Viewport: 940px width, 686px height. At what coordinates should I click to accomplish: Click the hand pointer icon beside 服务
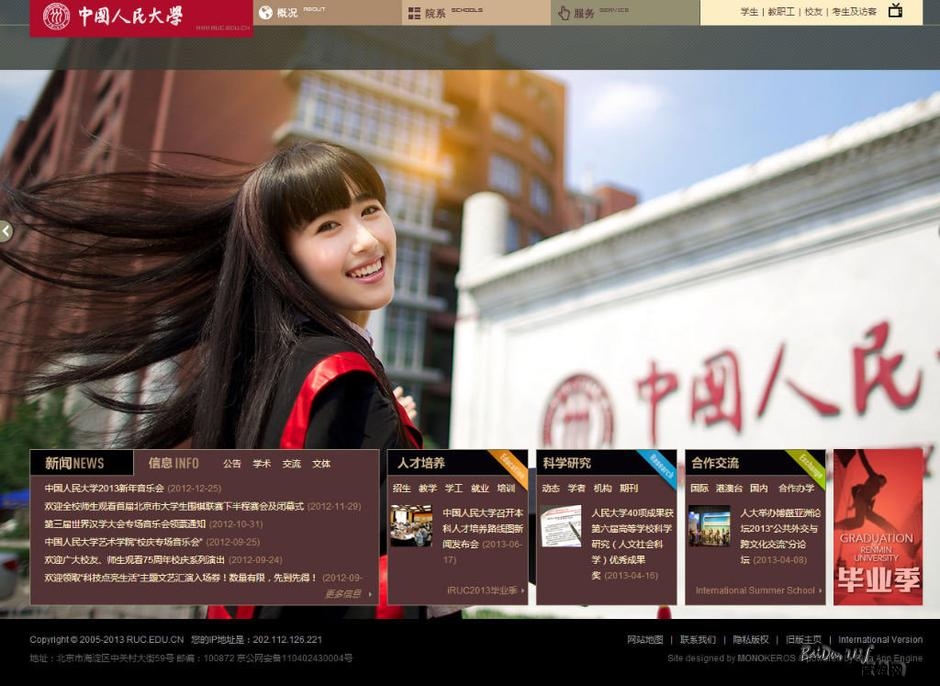pos(564,13)
